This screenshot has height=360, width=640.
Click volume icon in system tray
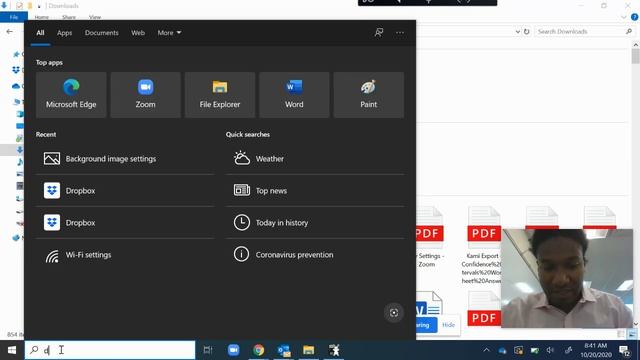pos(550,350)
